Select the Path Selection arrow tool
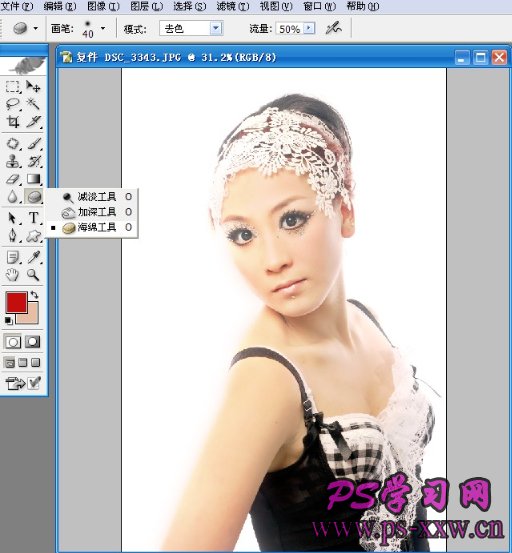 click(13, 218)
